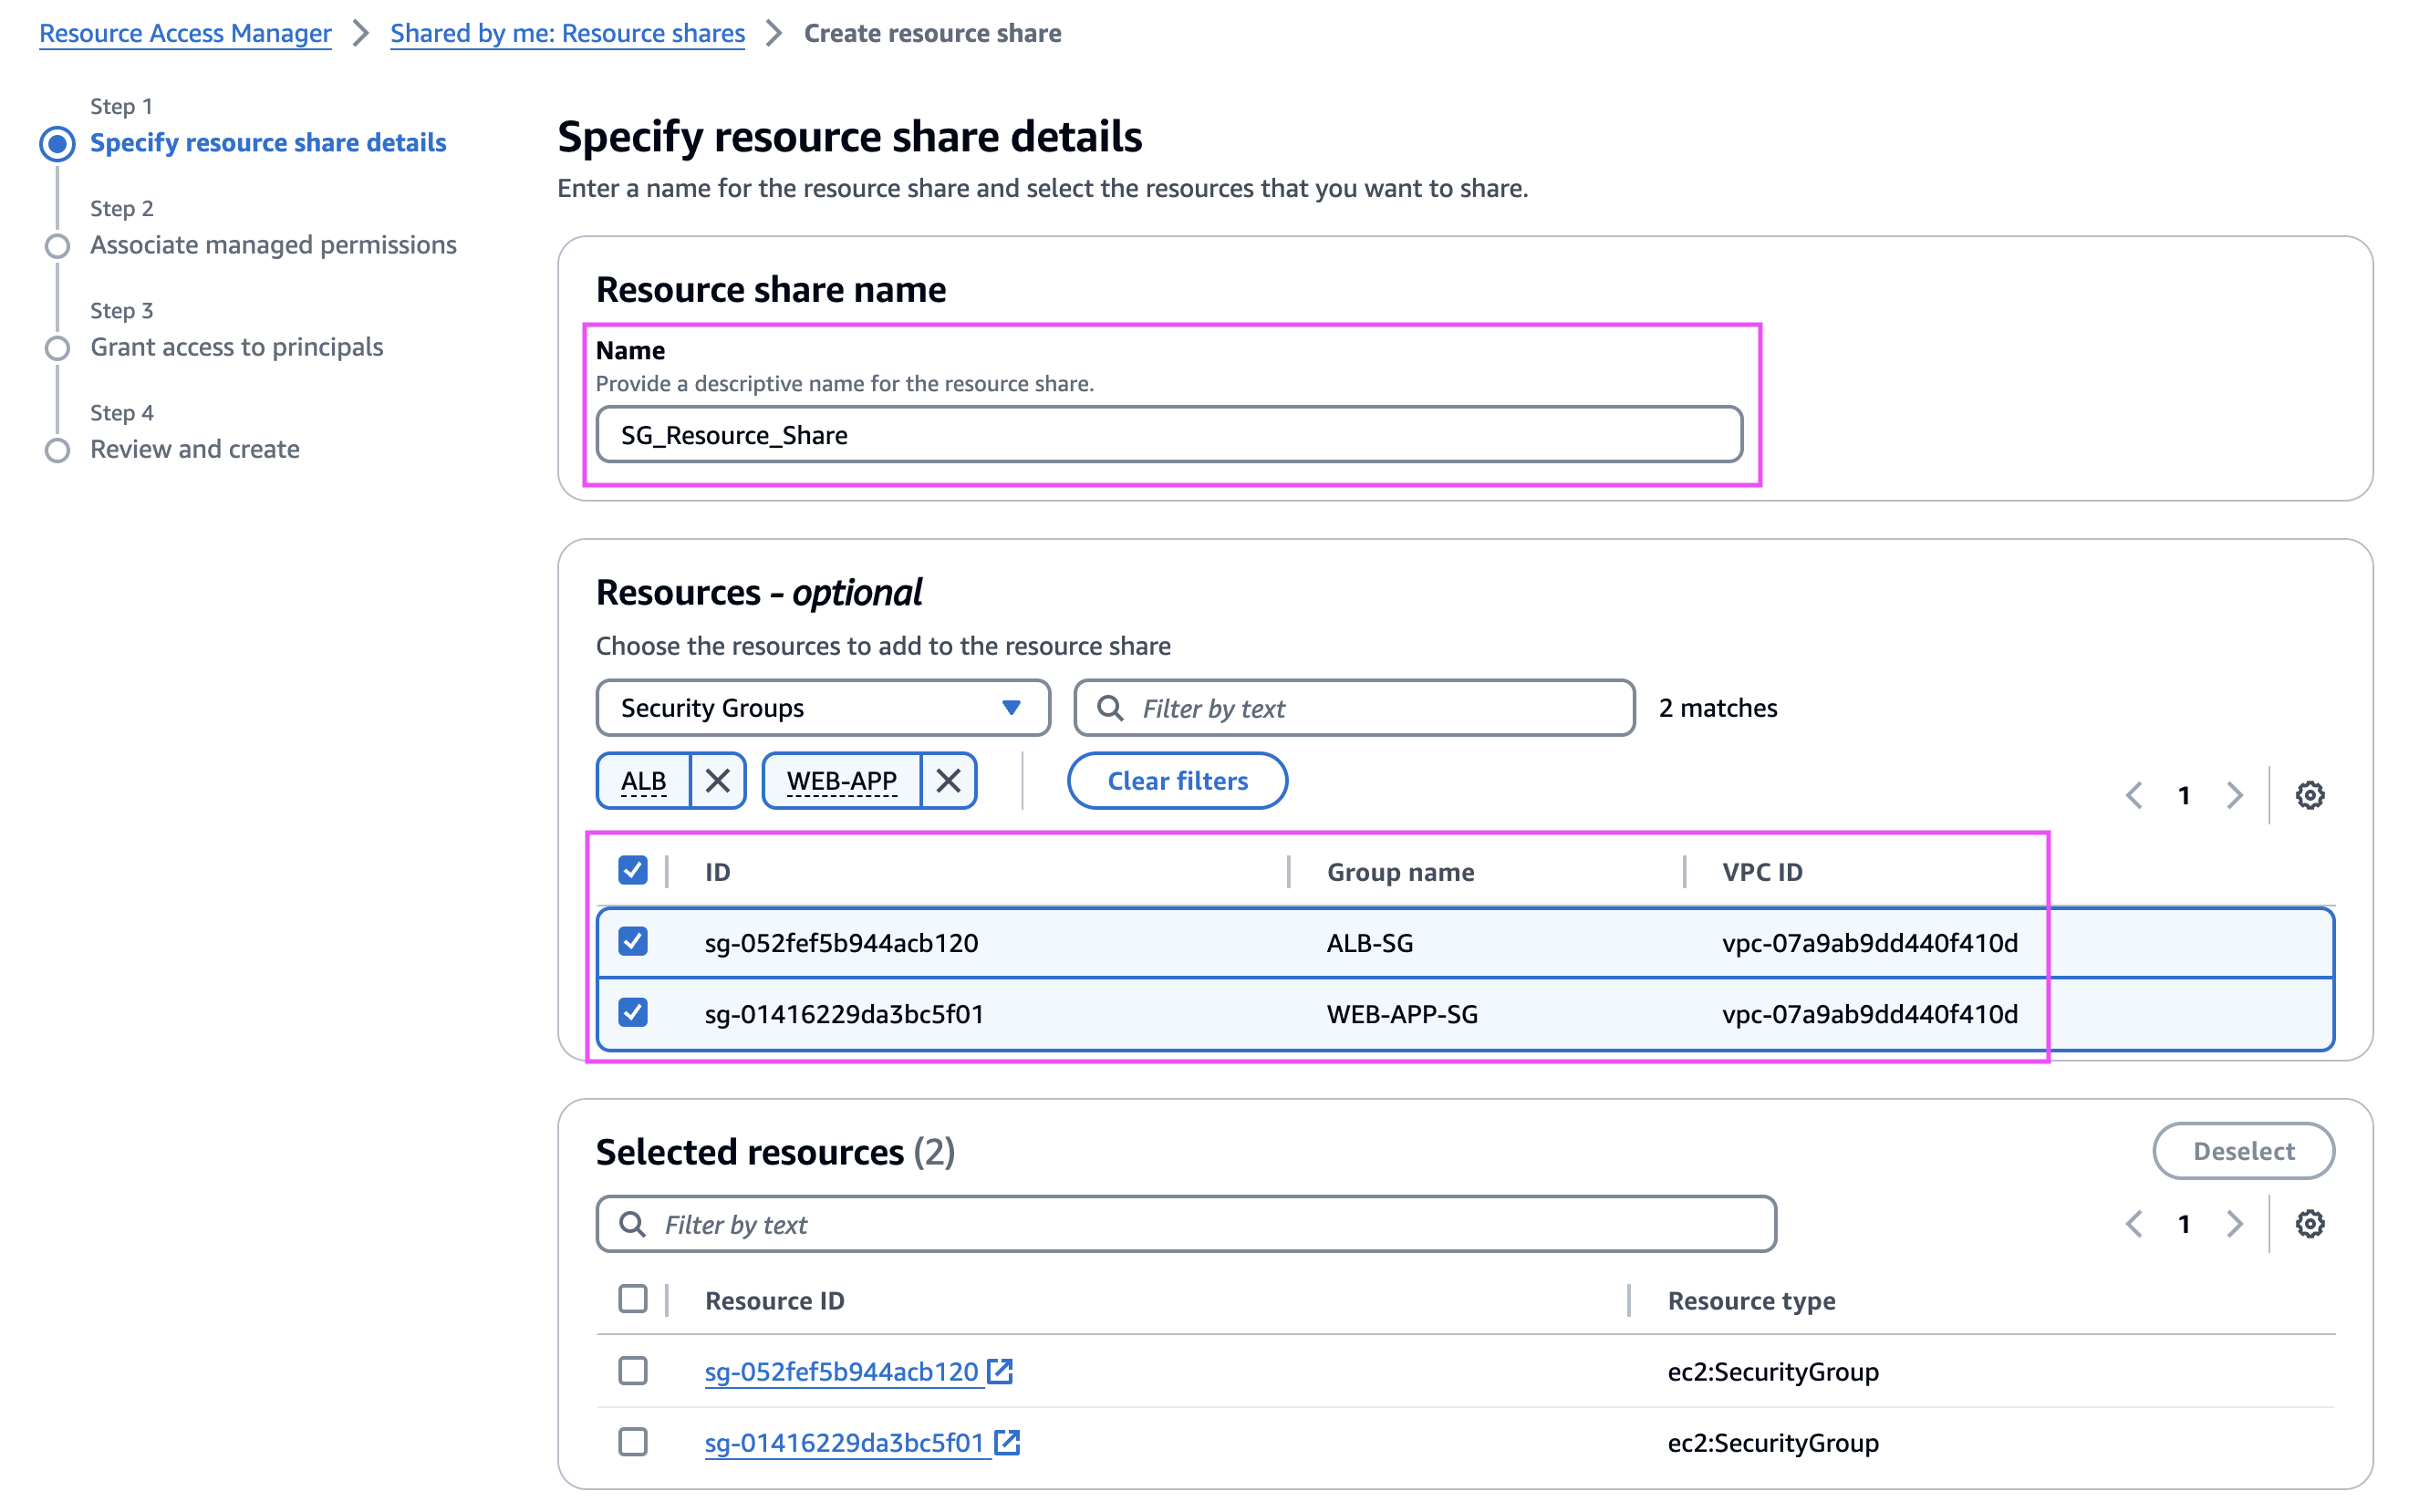Go to Step 2 Associate managed permissions
Image resolution: width=2419 pixels, height=1512 pixels.
pyautogui.click(x=272, y=245)
